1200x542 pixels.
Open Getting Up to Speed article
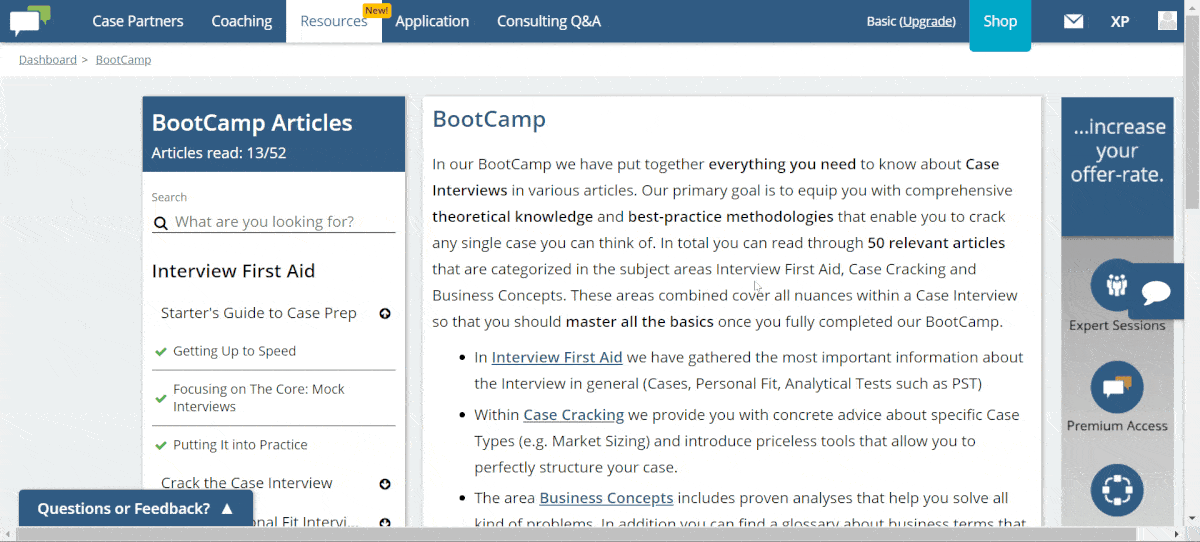coord(234,351)
